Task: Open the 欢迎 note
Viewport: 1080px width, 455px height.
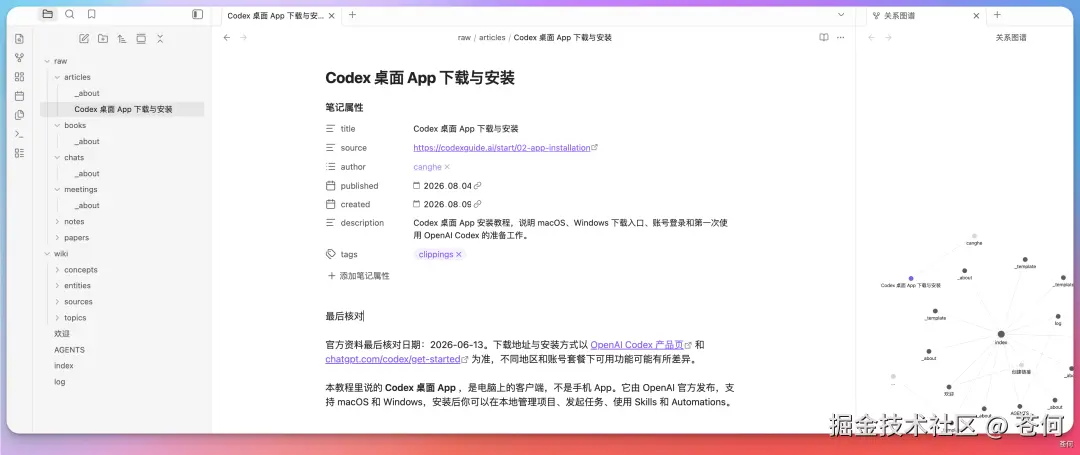Action: [62, 334]
